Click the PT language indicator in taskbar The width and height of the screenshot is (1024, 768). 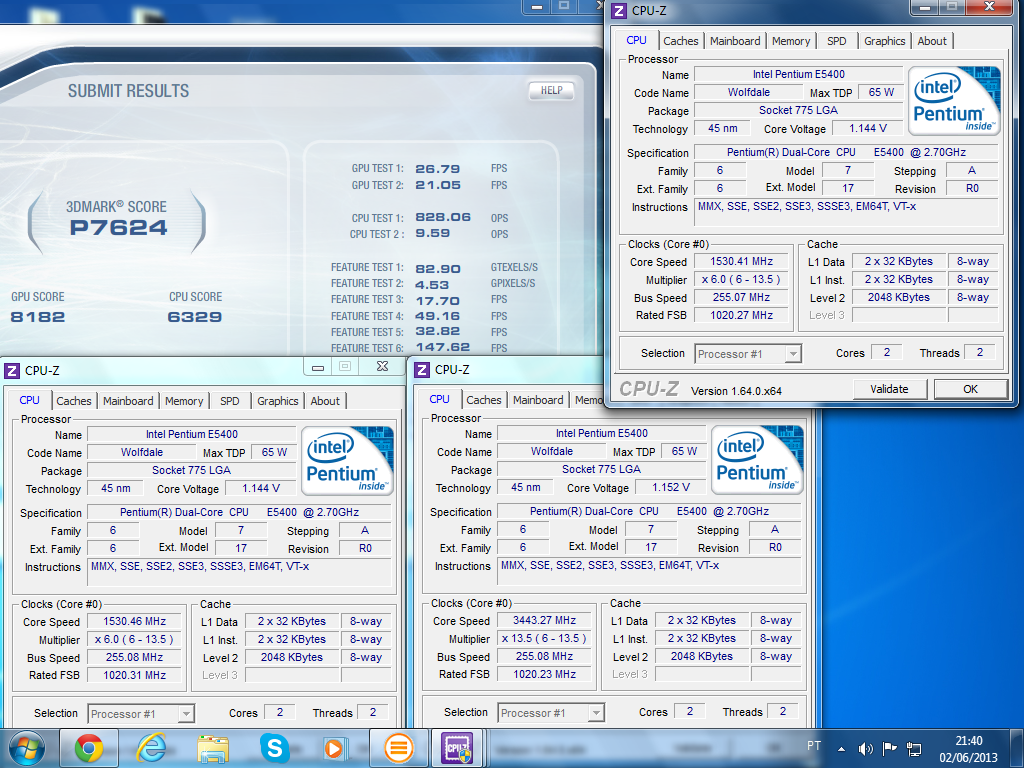click(x=814, y=745)
